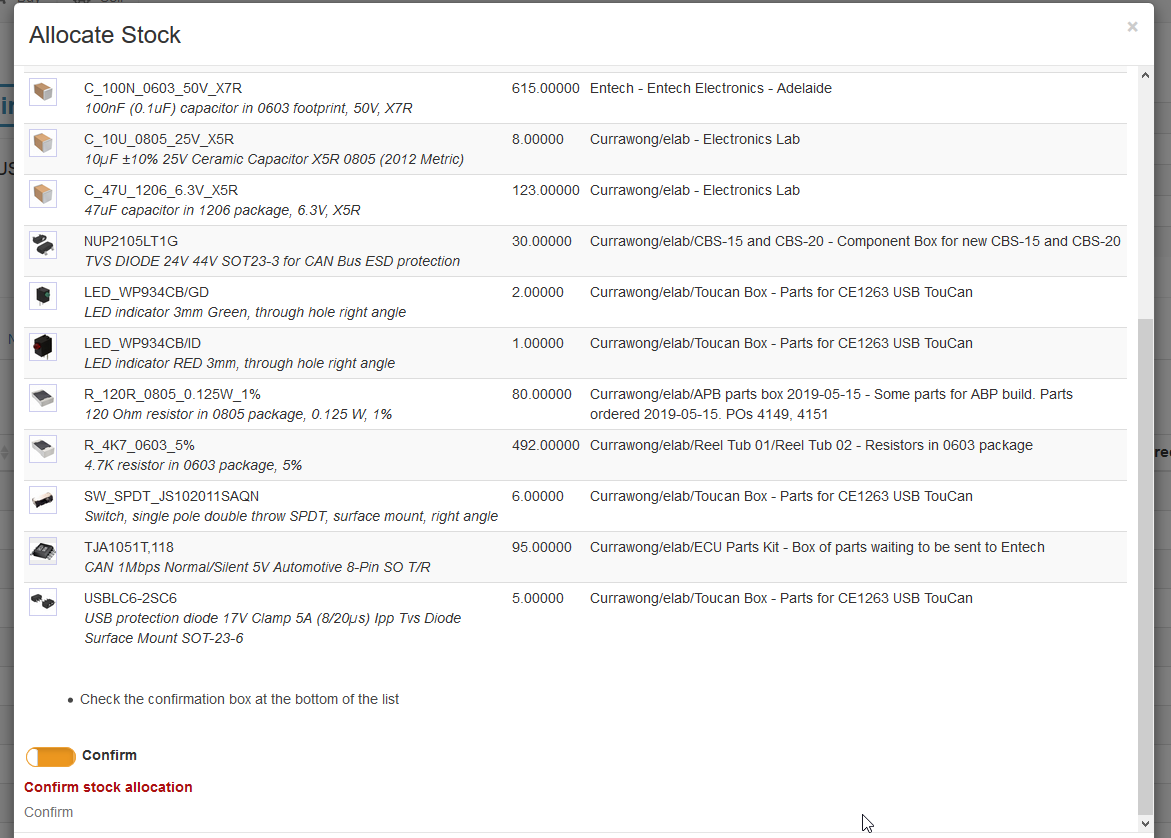Click the C_10U_0805_25V_X5R capacitor thumbnail
Screen dimensions: 1171x838
[42, 142]
